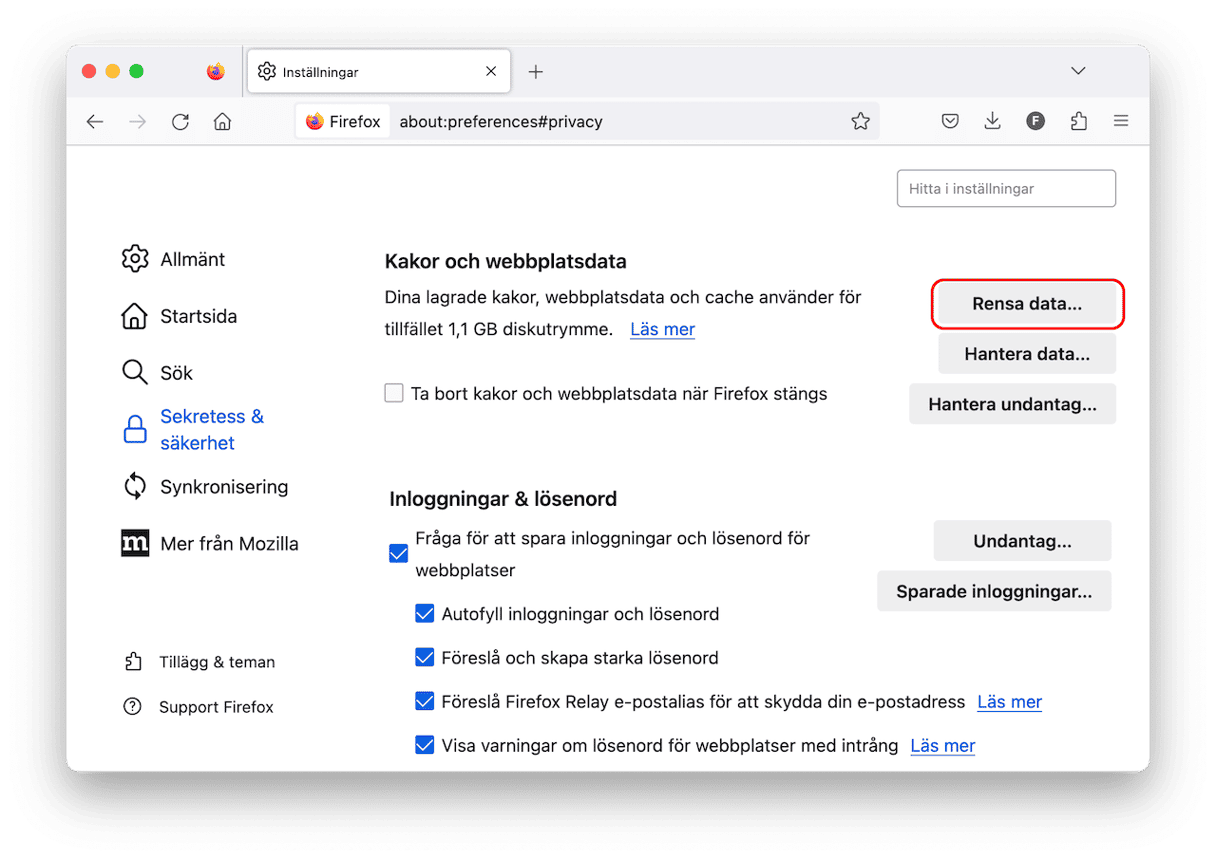Click the new tab plus button
1216x859 pixels.
[x=536, y=72]
